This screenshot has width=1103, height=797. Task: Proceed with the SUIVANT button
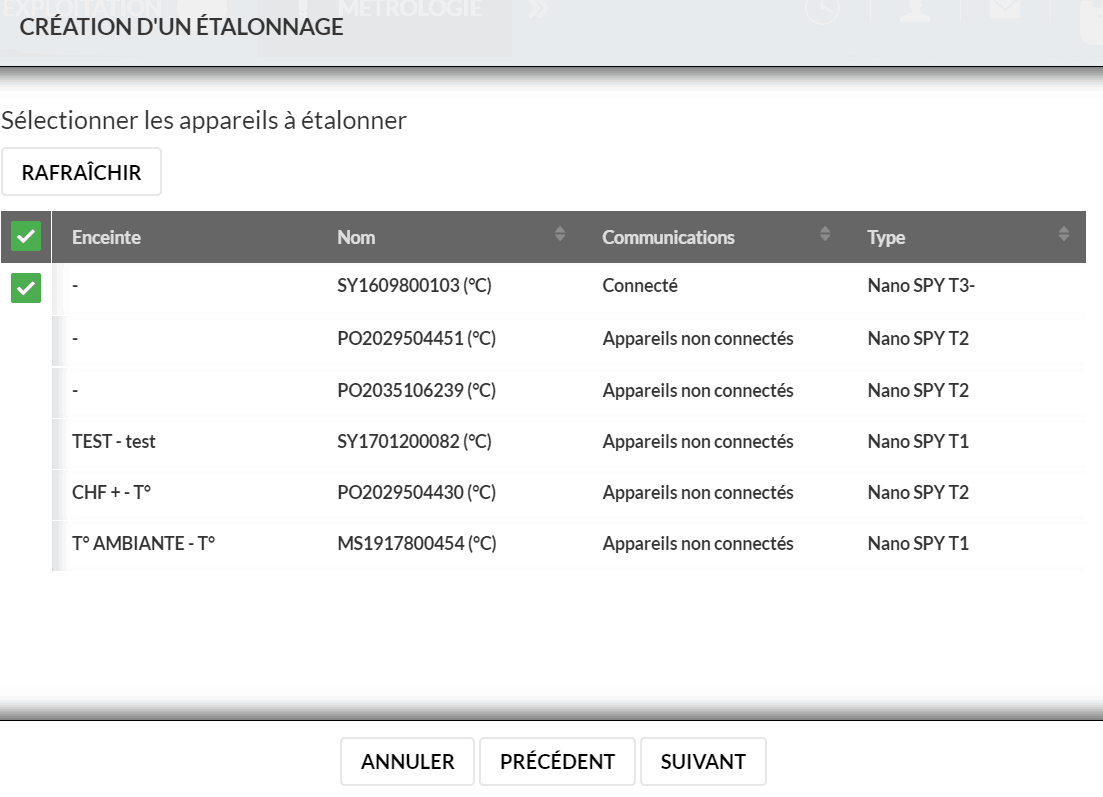[x=703, y=761]
